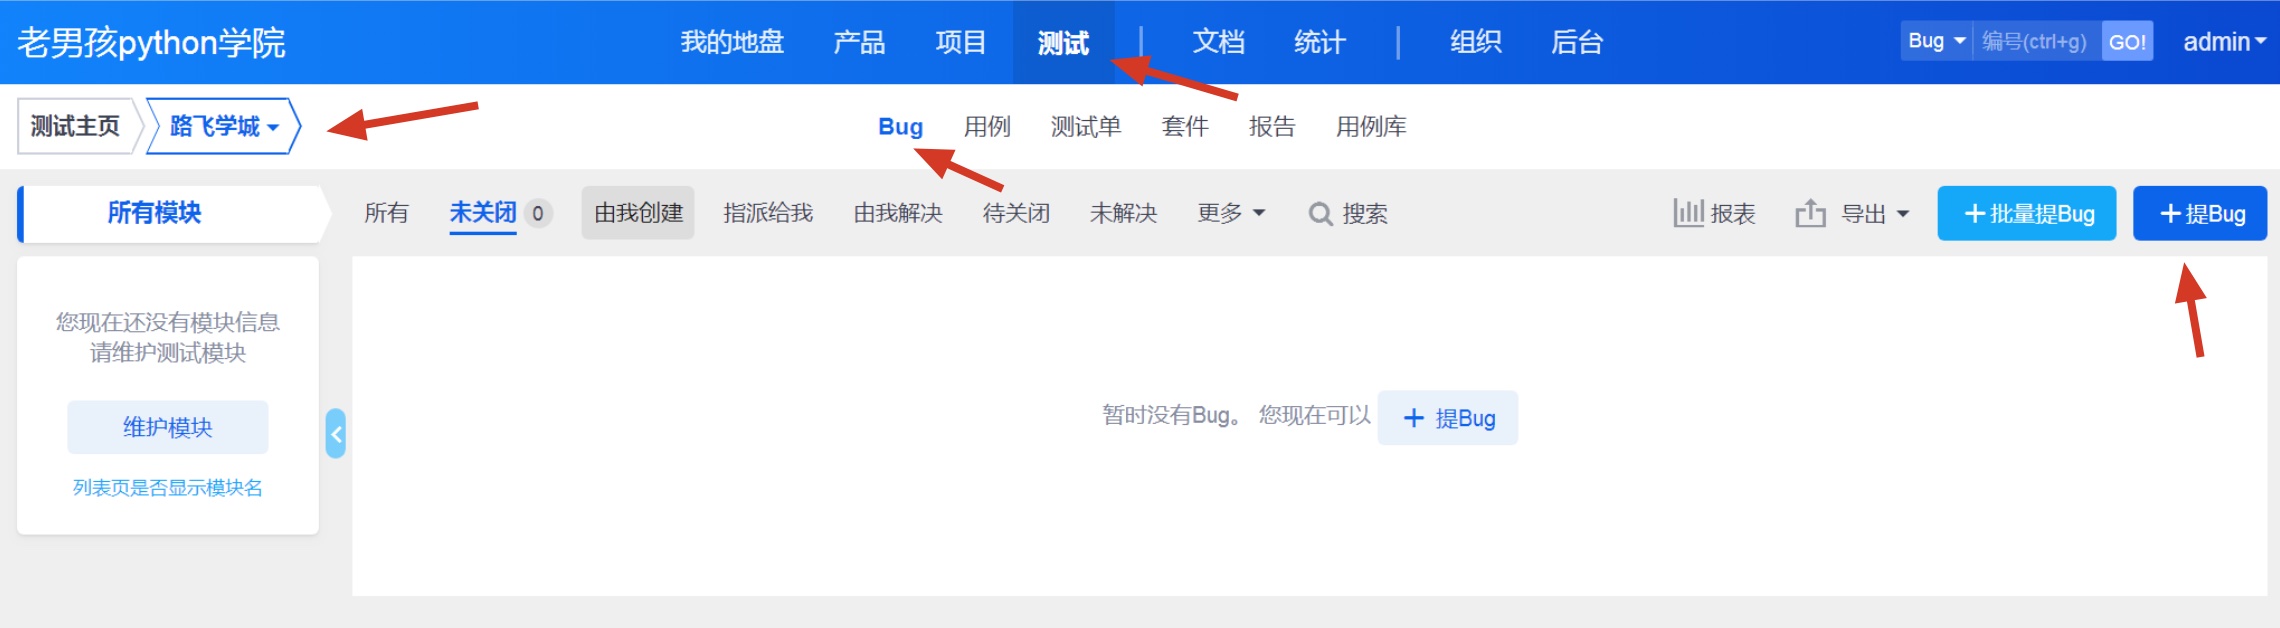Open the 项目 main menu
The width and height of the screenshot is (2280, 628).
(x=961, y=42)
